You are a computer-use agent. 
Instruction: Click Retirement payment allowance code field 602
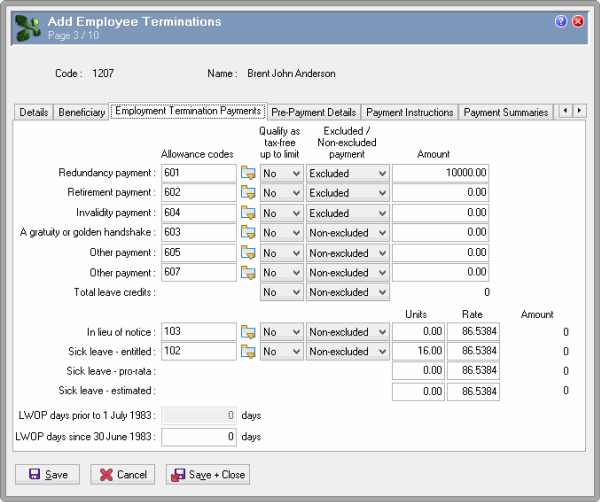(x=199, y=192)
